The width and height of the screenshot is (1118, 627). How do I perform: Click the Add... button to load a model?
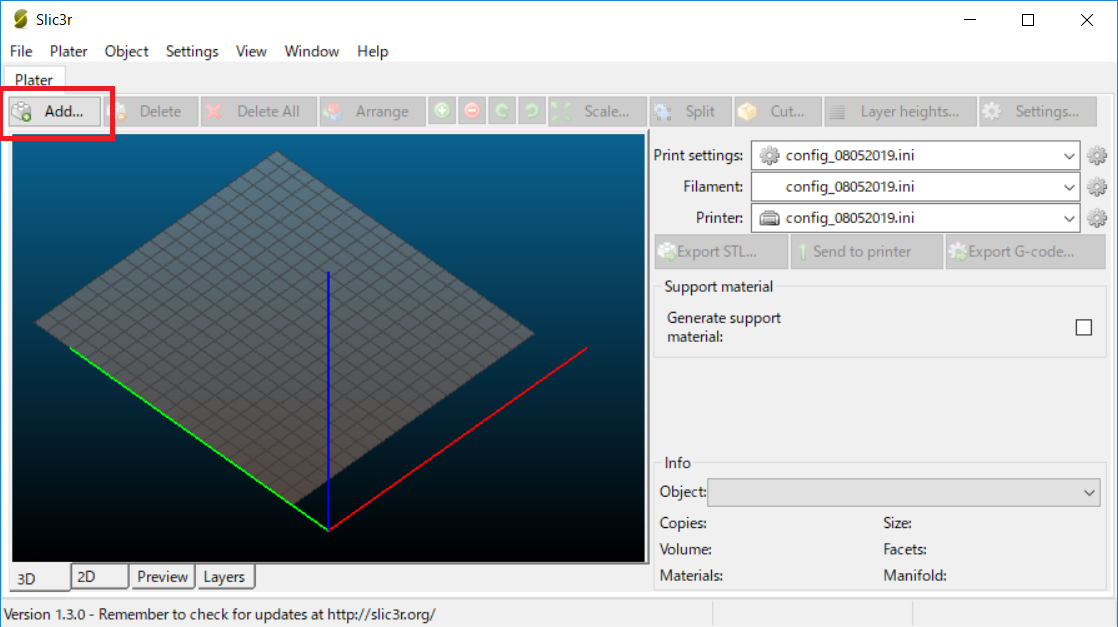(x=55, y=111)
